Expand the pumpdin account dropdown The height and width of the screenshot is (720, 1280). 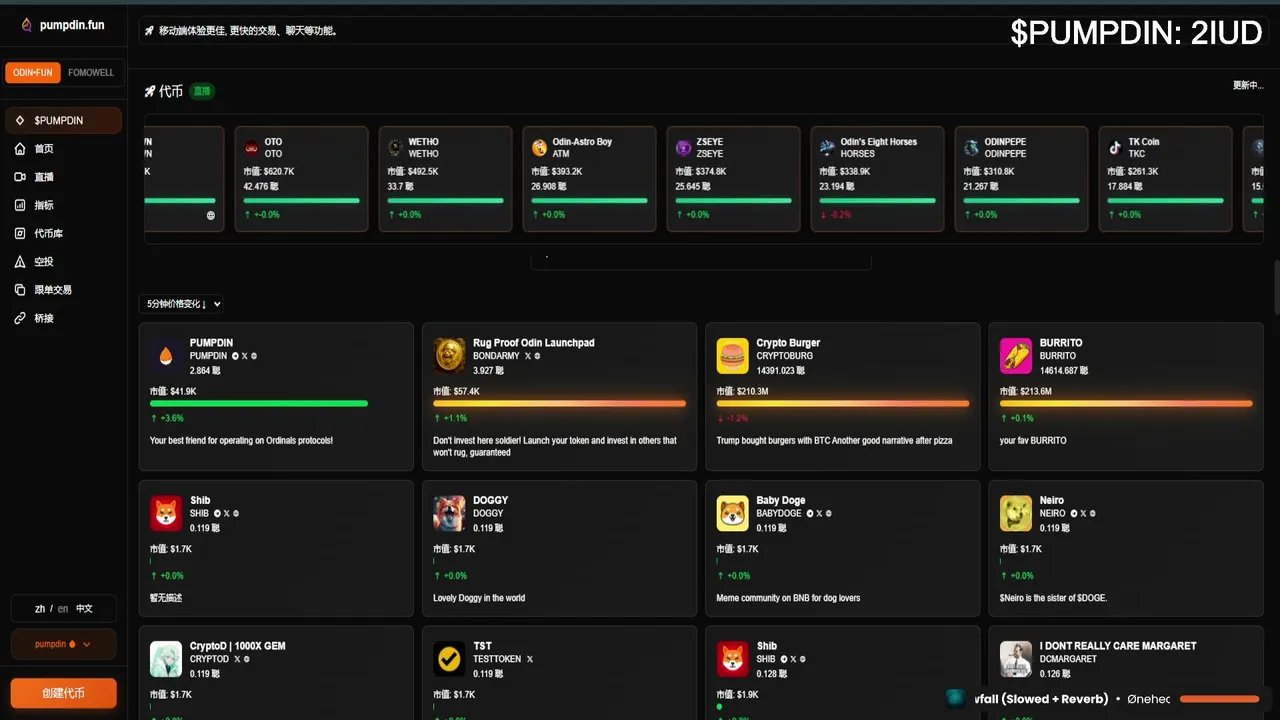click(x=63, y=644)
